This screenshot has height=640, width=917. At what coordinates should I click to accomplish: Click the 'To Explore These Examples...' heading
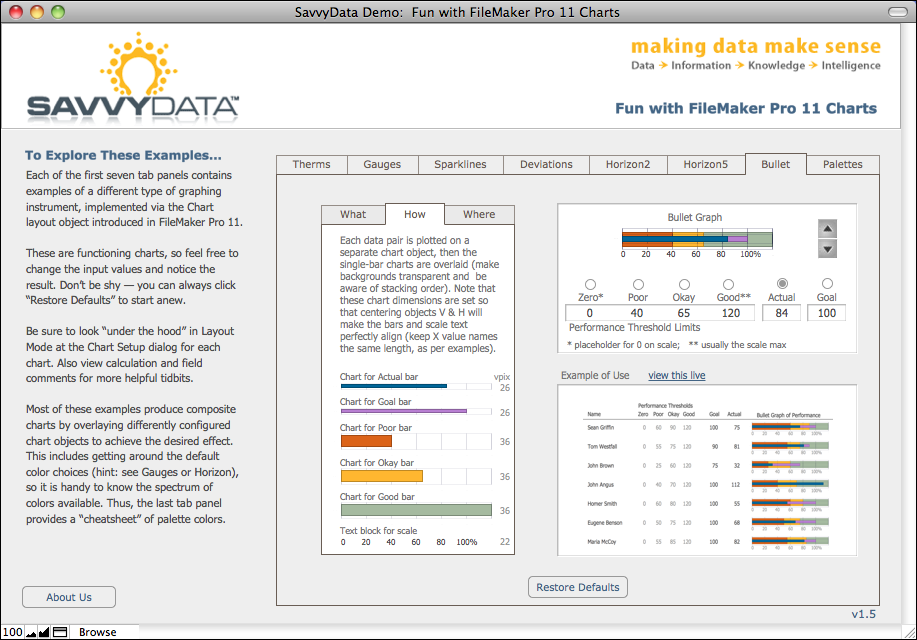[x=123, y=155]
